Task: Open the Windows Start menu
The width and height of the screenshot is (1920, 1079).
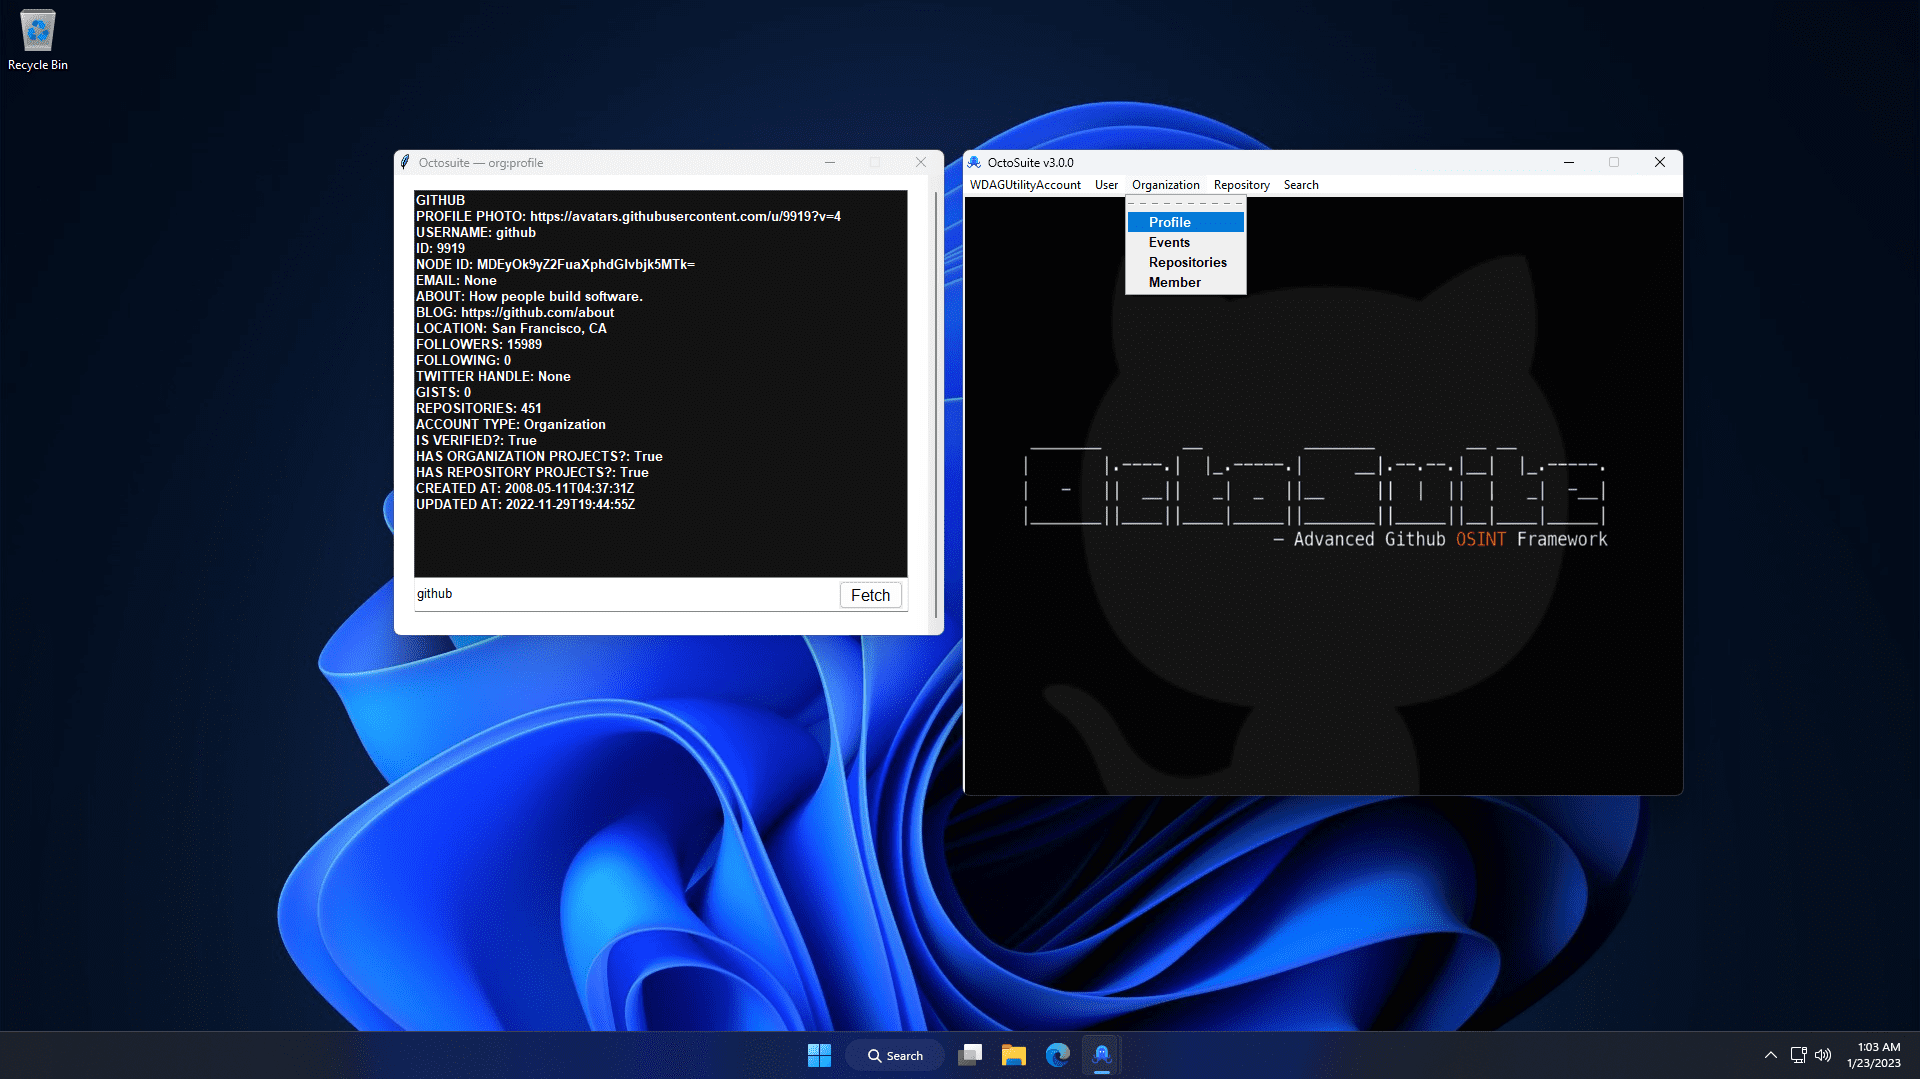Action: click(819, 1055)
